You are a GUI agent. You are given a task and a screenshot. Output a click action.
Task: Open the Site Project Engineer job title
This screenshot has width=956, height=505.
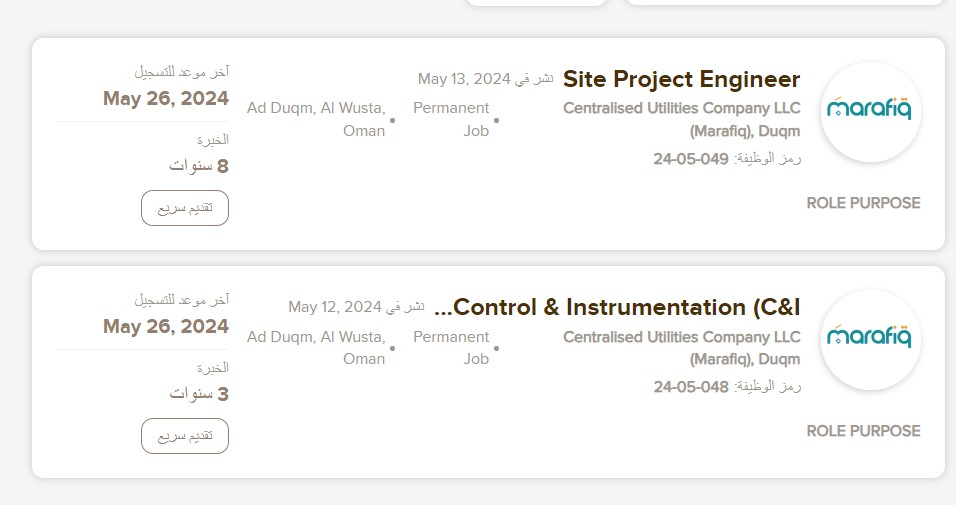point(681,79)
